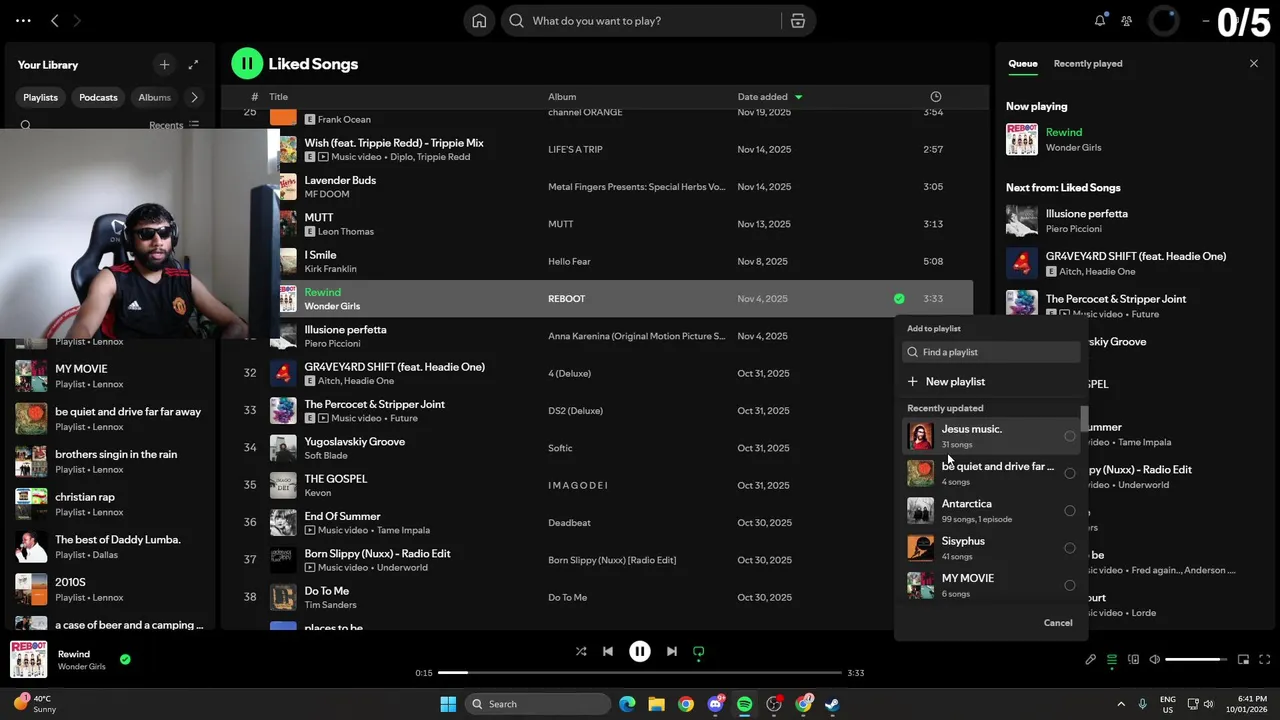Image resolution: width=1280 pixels, height=720 pixels.
Task: Toggle the Queue view icon
Action: [x=1112, y=659]
